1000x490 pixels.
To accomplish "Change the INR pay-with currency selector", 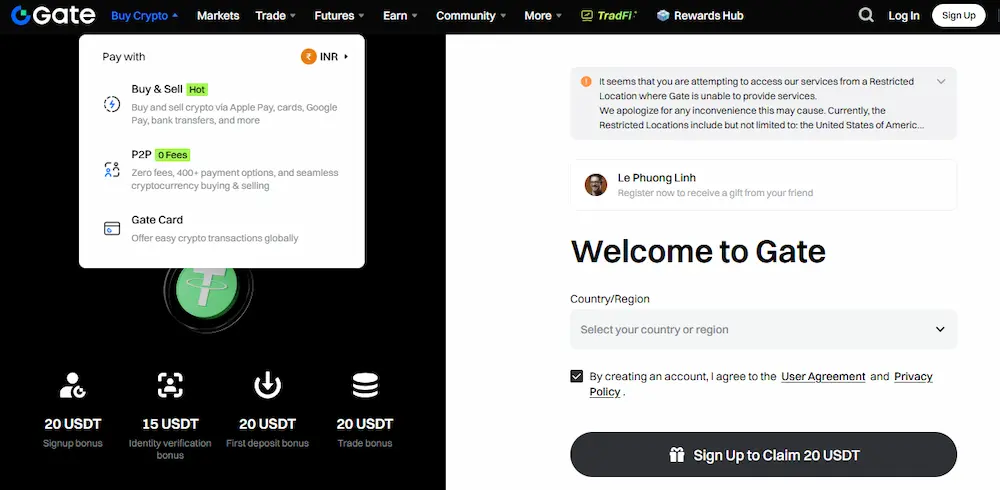I will [x=325, y=57].
